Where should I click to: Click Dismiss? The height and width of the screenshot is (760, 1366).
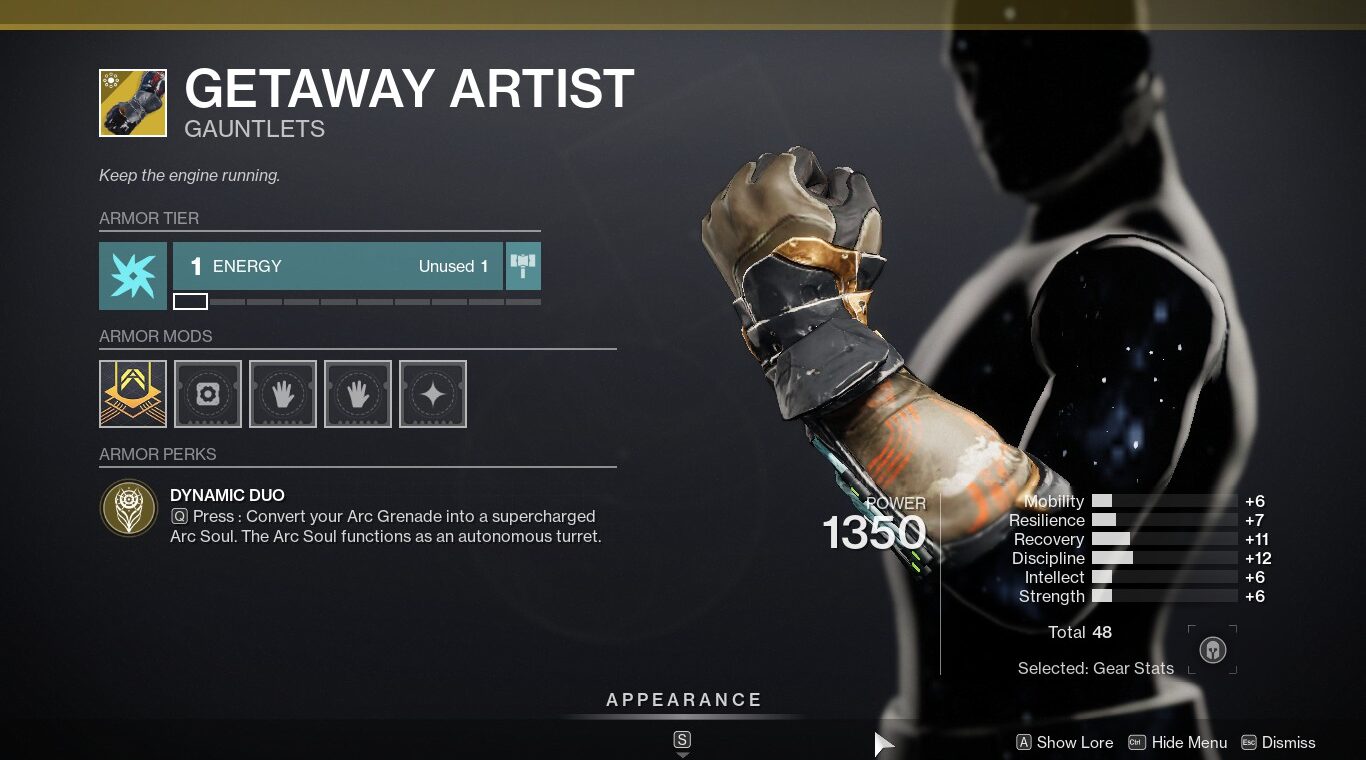(1278, 742)
